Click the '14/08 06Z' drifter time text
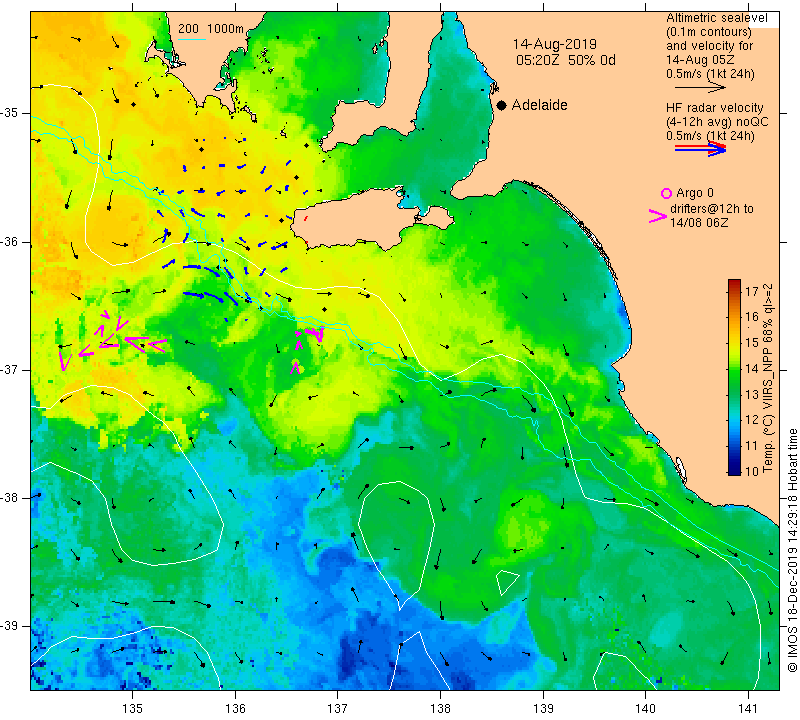This screenshot has height=720, width=800. (699, 223)
